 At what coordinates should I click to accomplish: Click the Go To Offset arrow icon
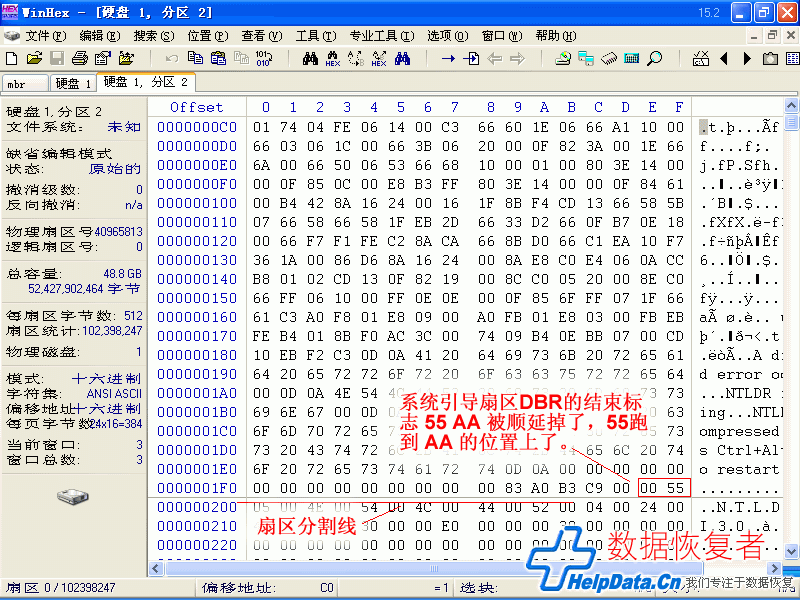pos(448,59)
